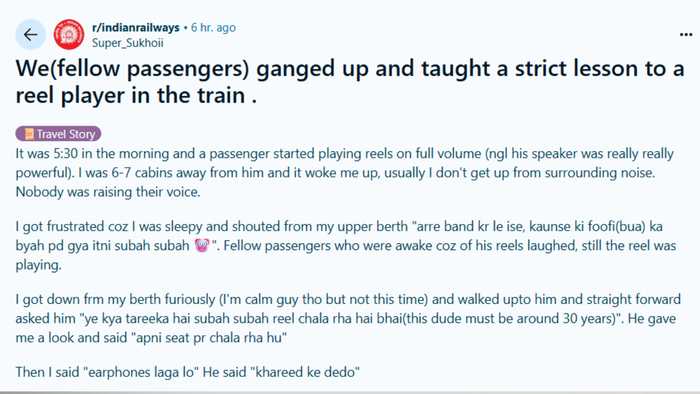Click the quote 'apni seat pr chala rha hu'
This screenshot has width=700, height=394.
[x=208, y=337]
